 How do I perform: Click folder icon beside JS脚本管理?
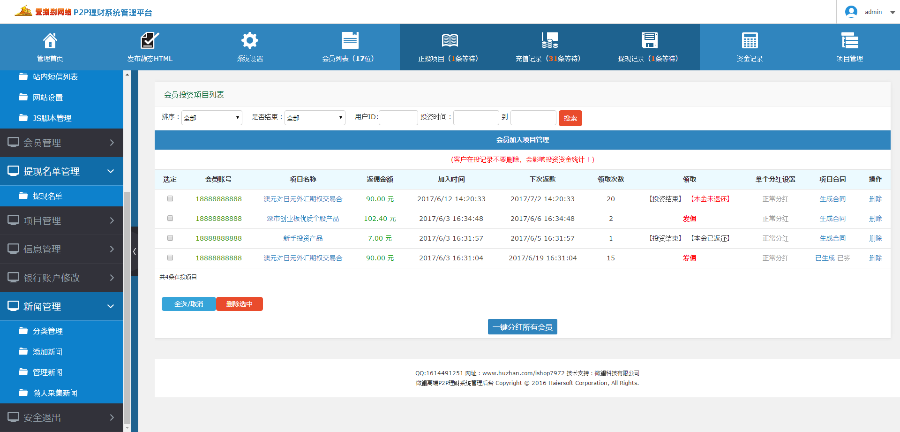[x=23, y=119]
